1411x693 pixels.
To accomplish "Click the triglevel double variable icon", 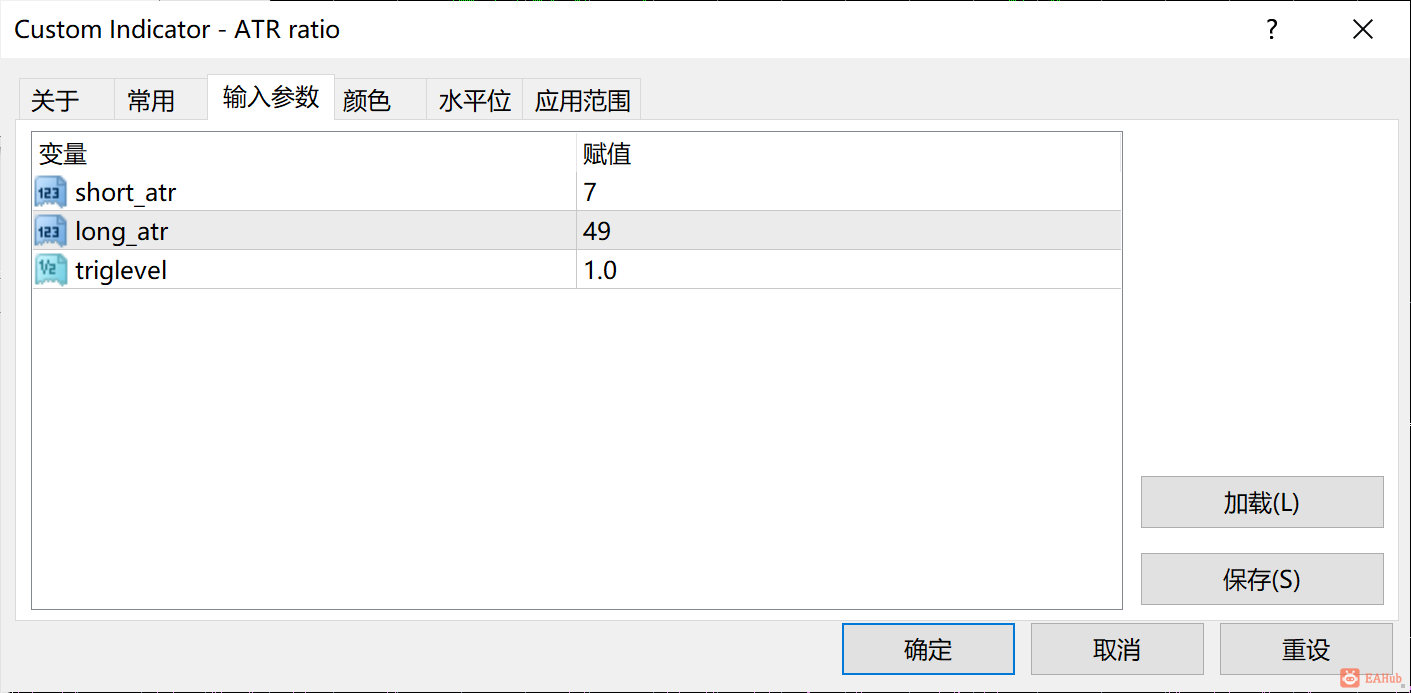I will point(50,270).
